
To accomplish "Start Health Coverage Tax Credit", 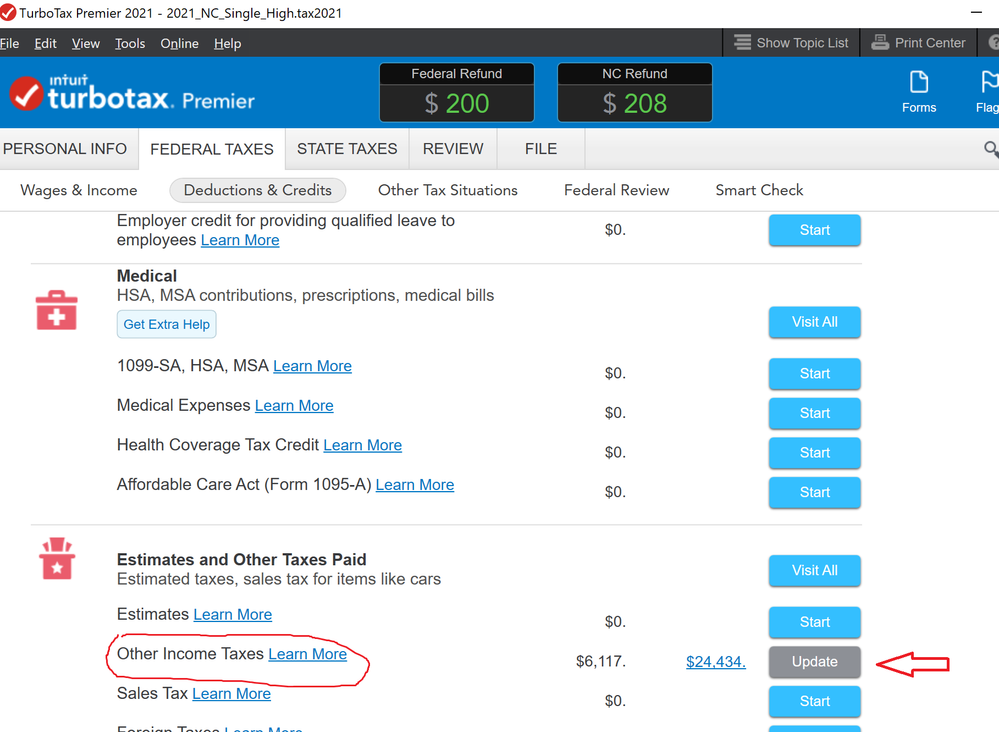I will click(x=814, y=452).
